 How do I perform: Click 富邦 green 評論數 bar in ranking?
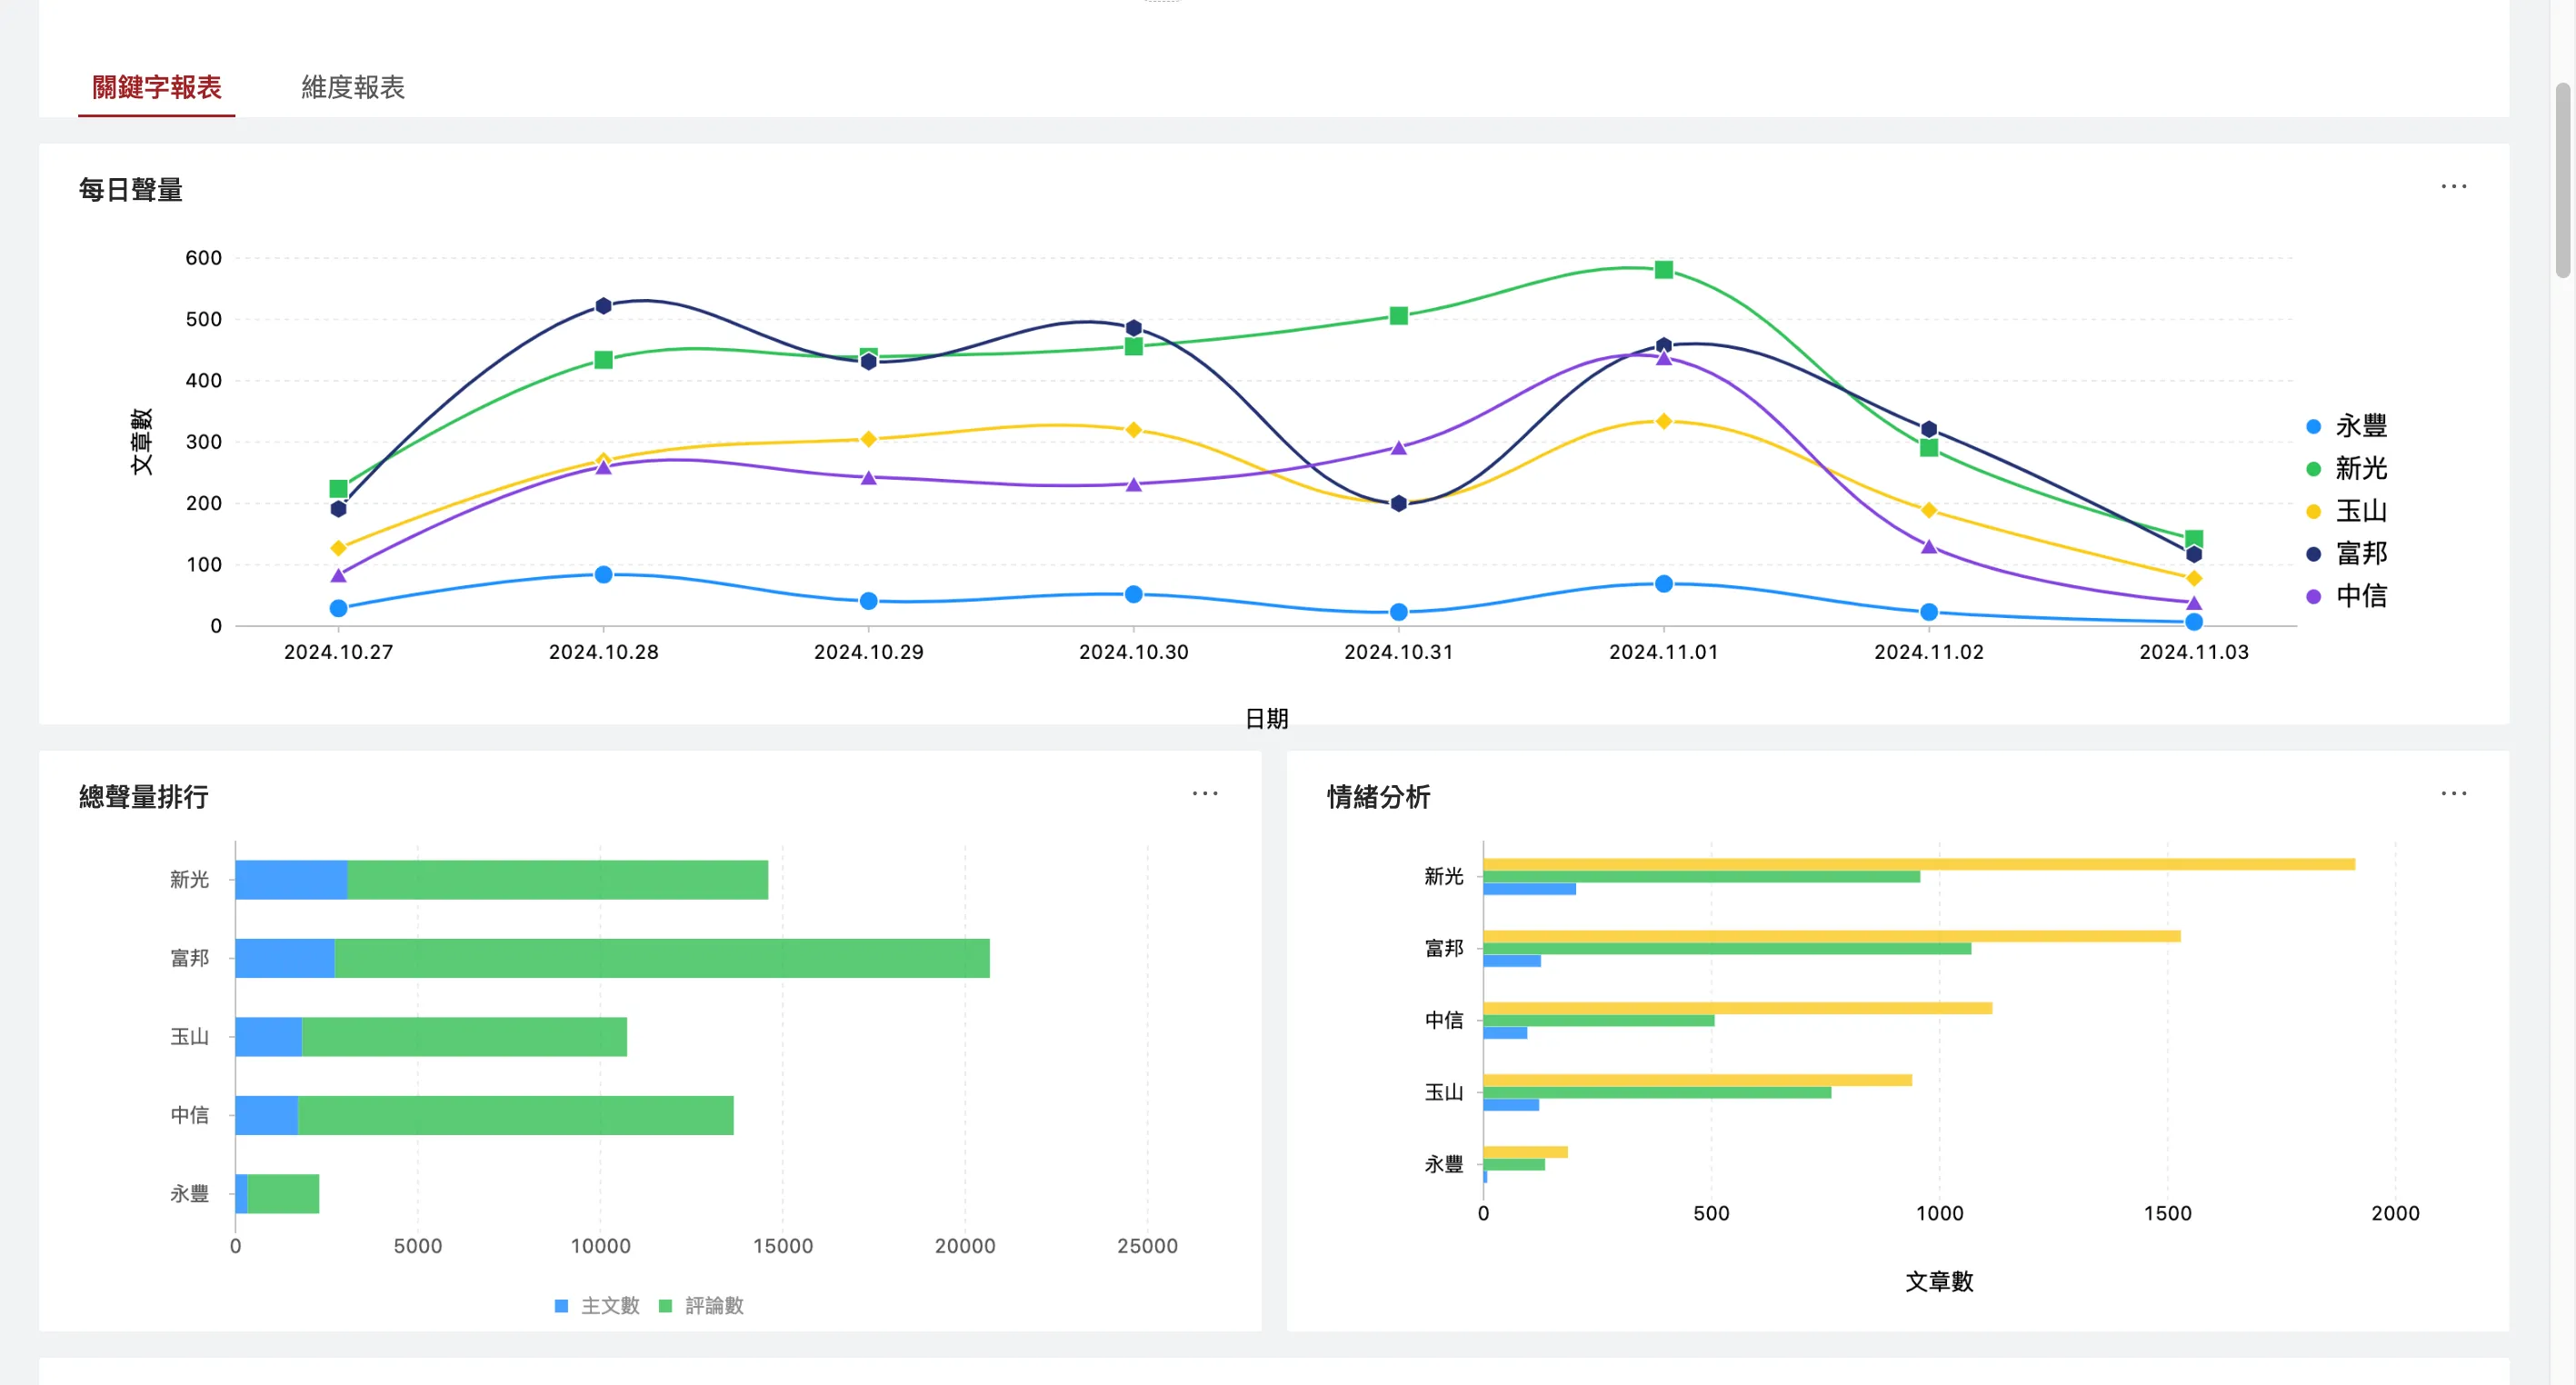pyautogui.click(x=662, y=958)
